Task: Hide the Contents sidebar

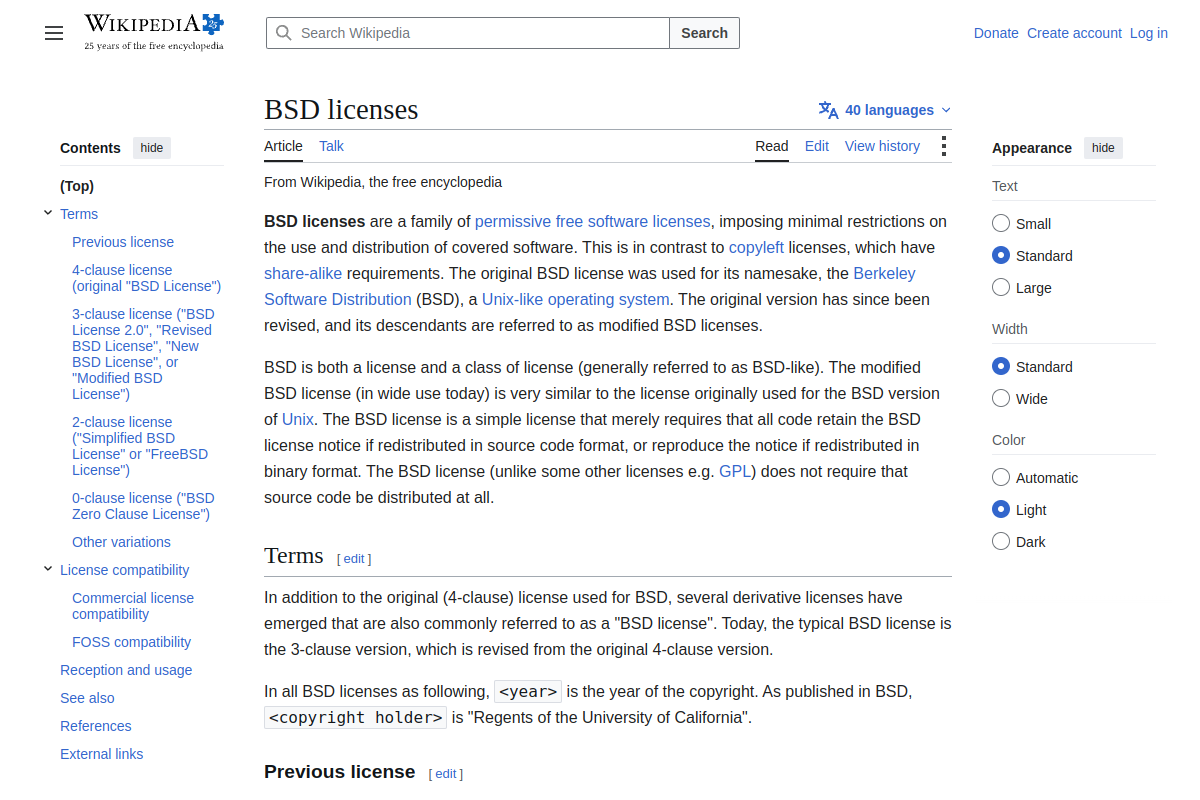Action: click(152, 148)
